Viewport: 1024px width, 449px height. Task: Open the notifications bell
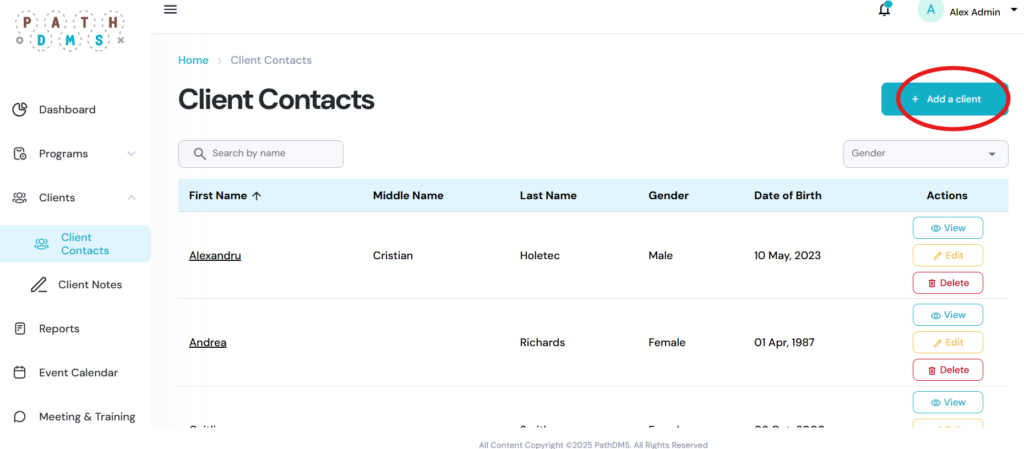[884, 10]
